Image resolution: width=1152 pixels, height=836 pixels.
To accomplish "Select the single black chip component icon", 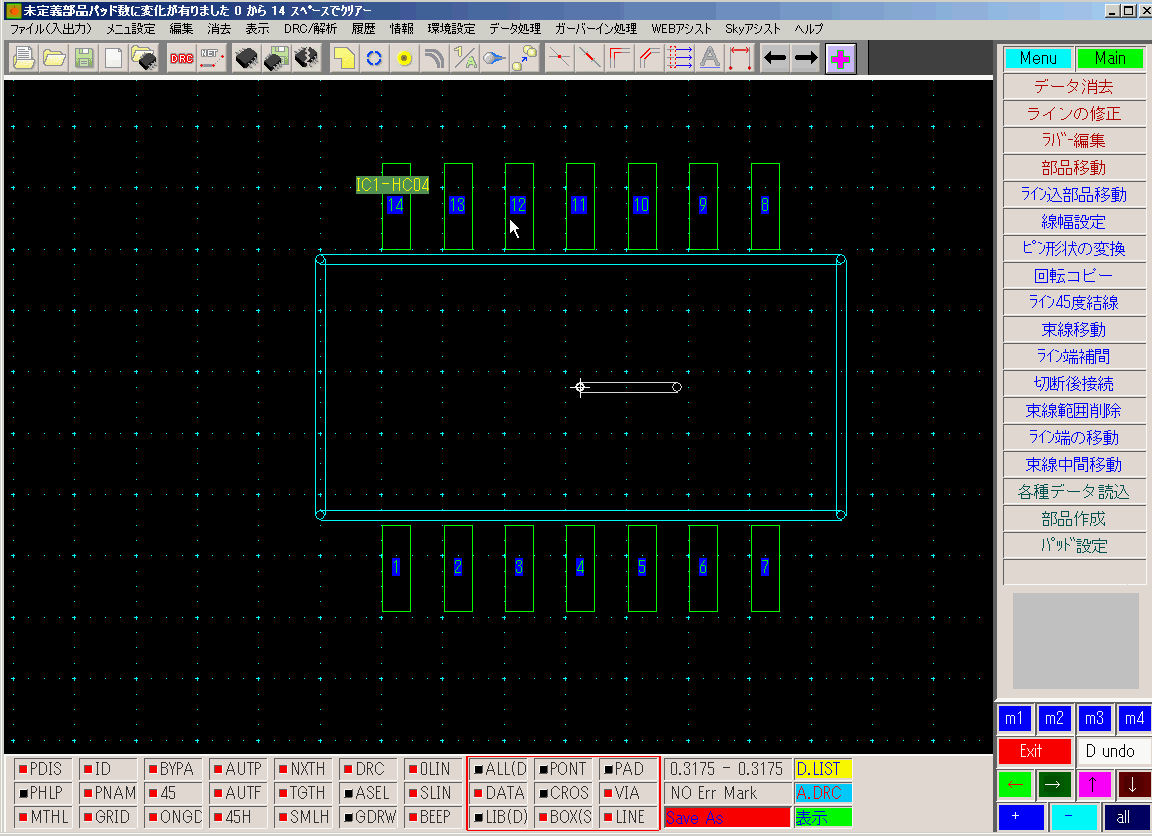I will 247,58.
